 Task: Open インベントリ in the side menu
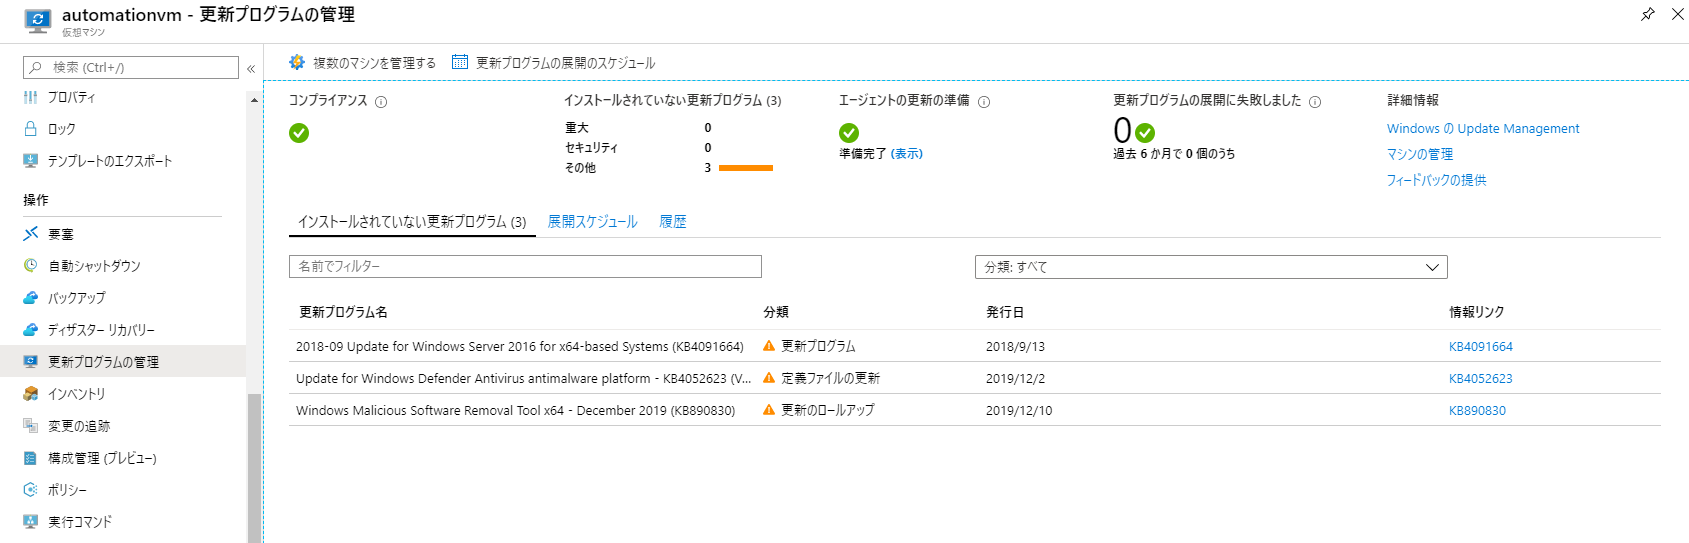click(76, 394)
